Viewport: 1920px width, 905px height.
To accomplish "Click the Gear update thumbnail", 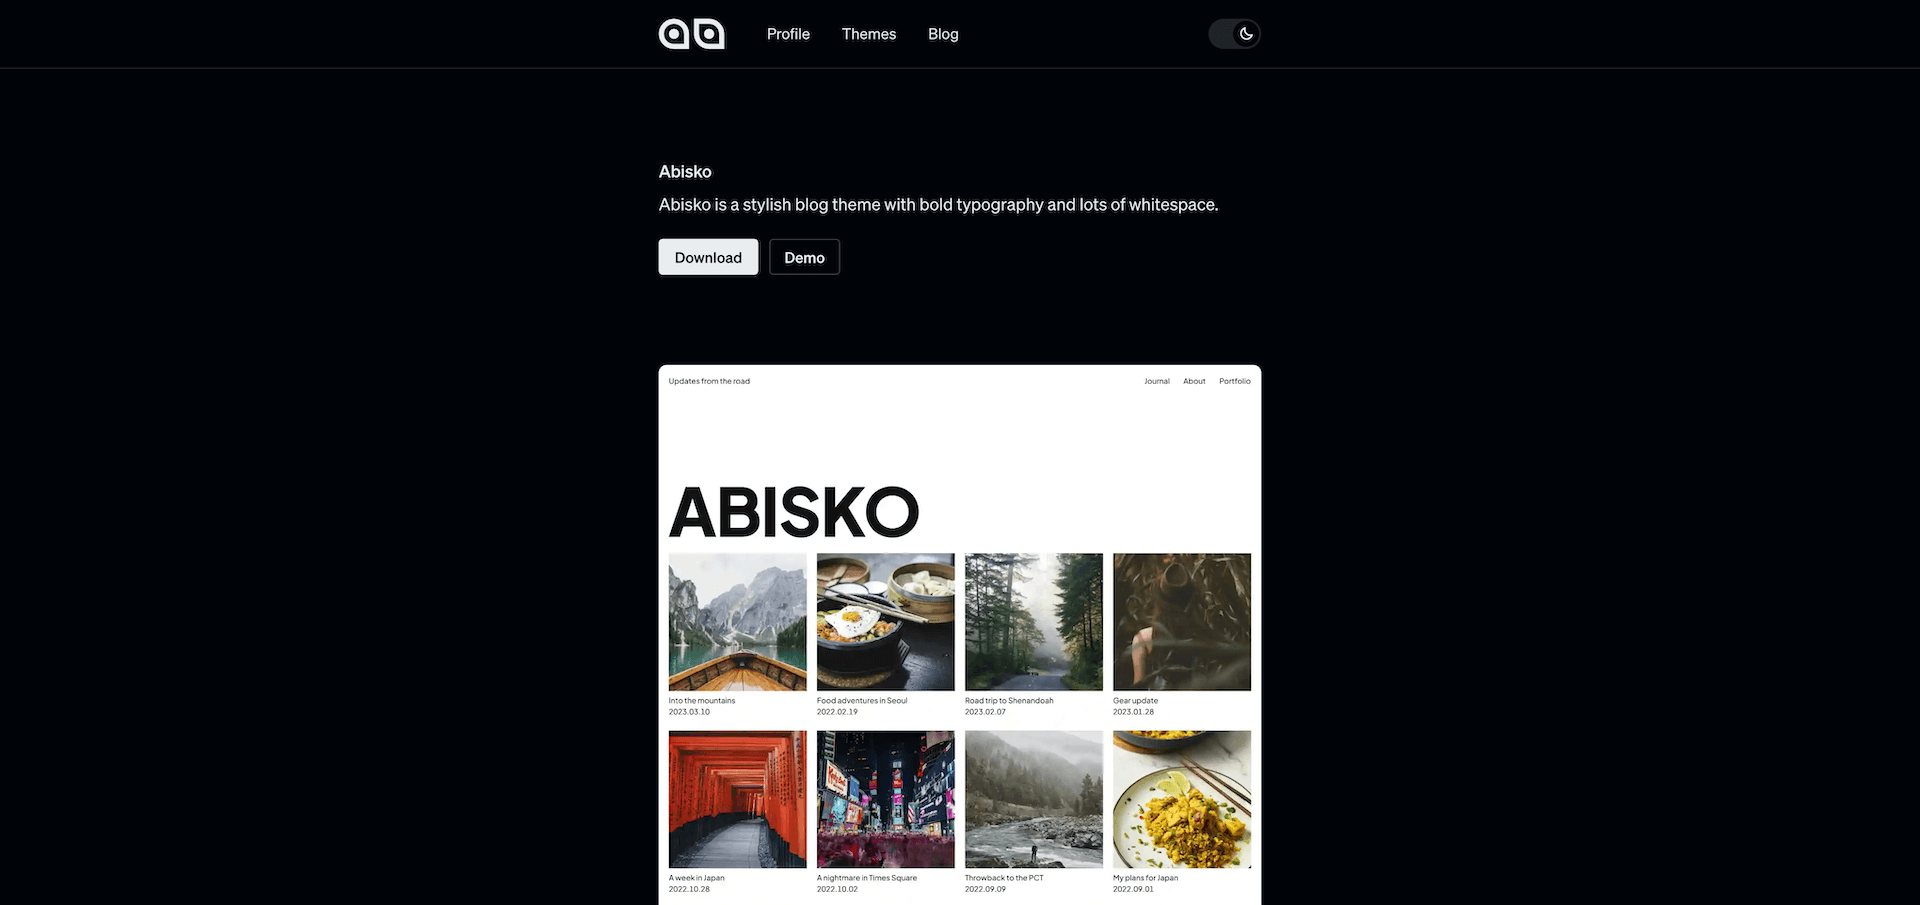I will pos(1182,622).
